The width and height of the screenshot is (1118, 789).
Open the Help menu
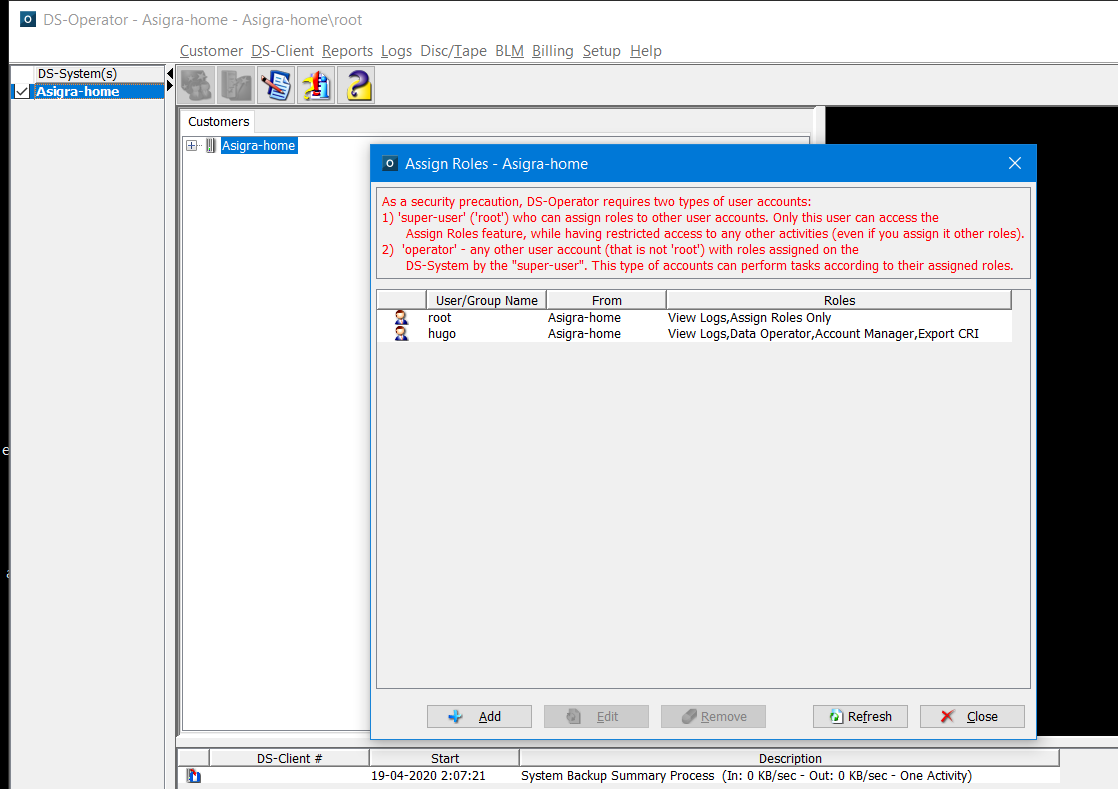646,51
